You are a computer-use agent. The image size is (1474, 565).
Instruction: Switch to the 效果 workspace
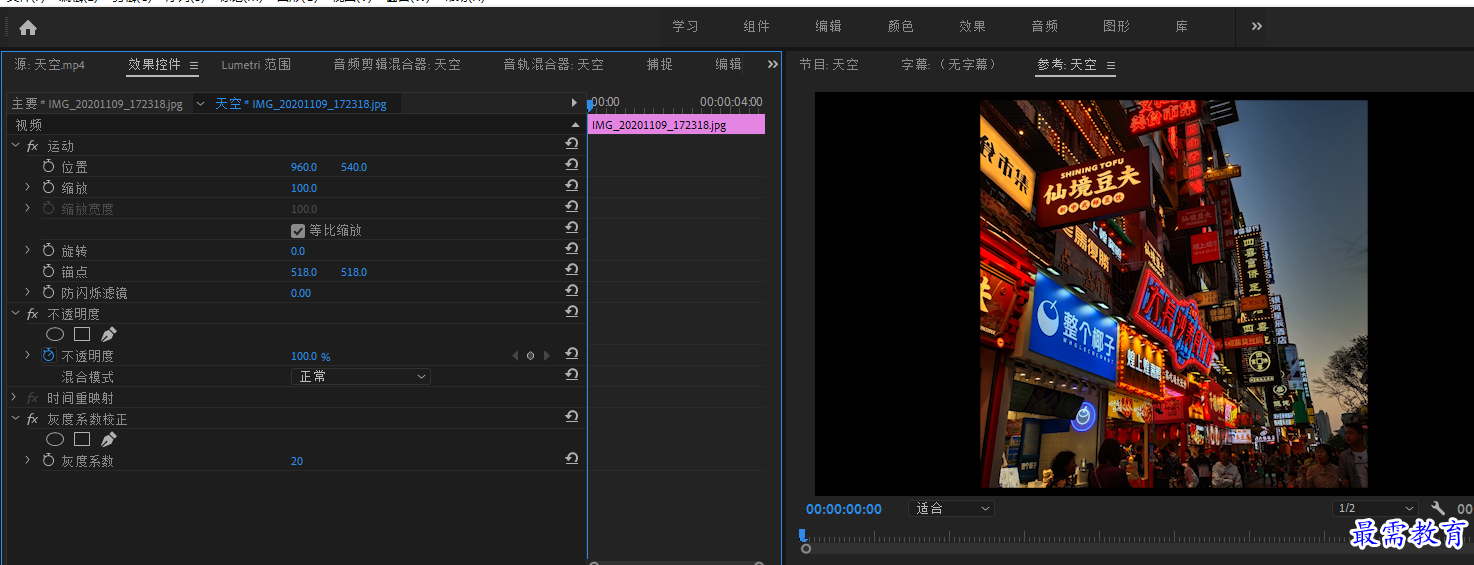(973, 27)
